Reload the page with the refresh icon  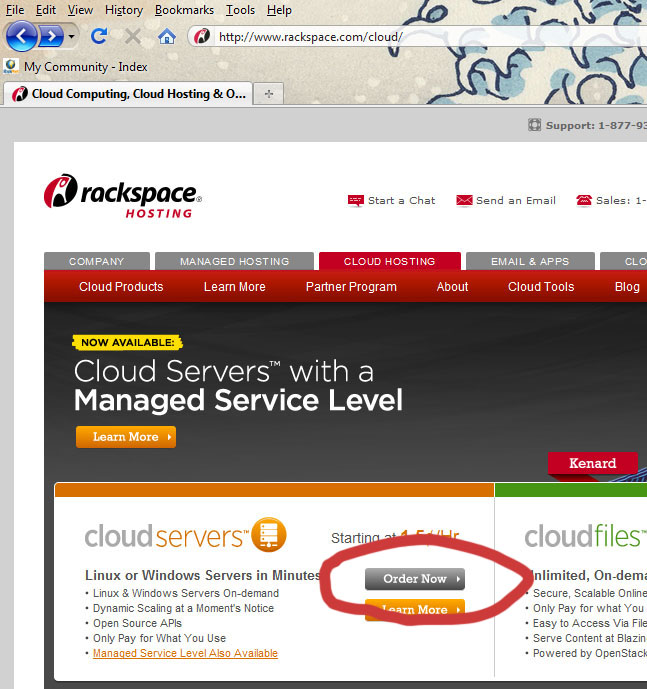pyautogui.click(x=99, y=36)
